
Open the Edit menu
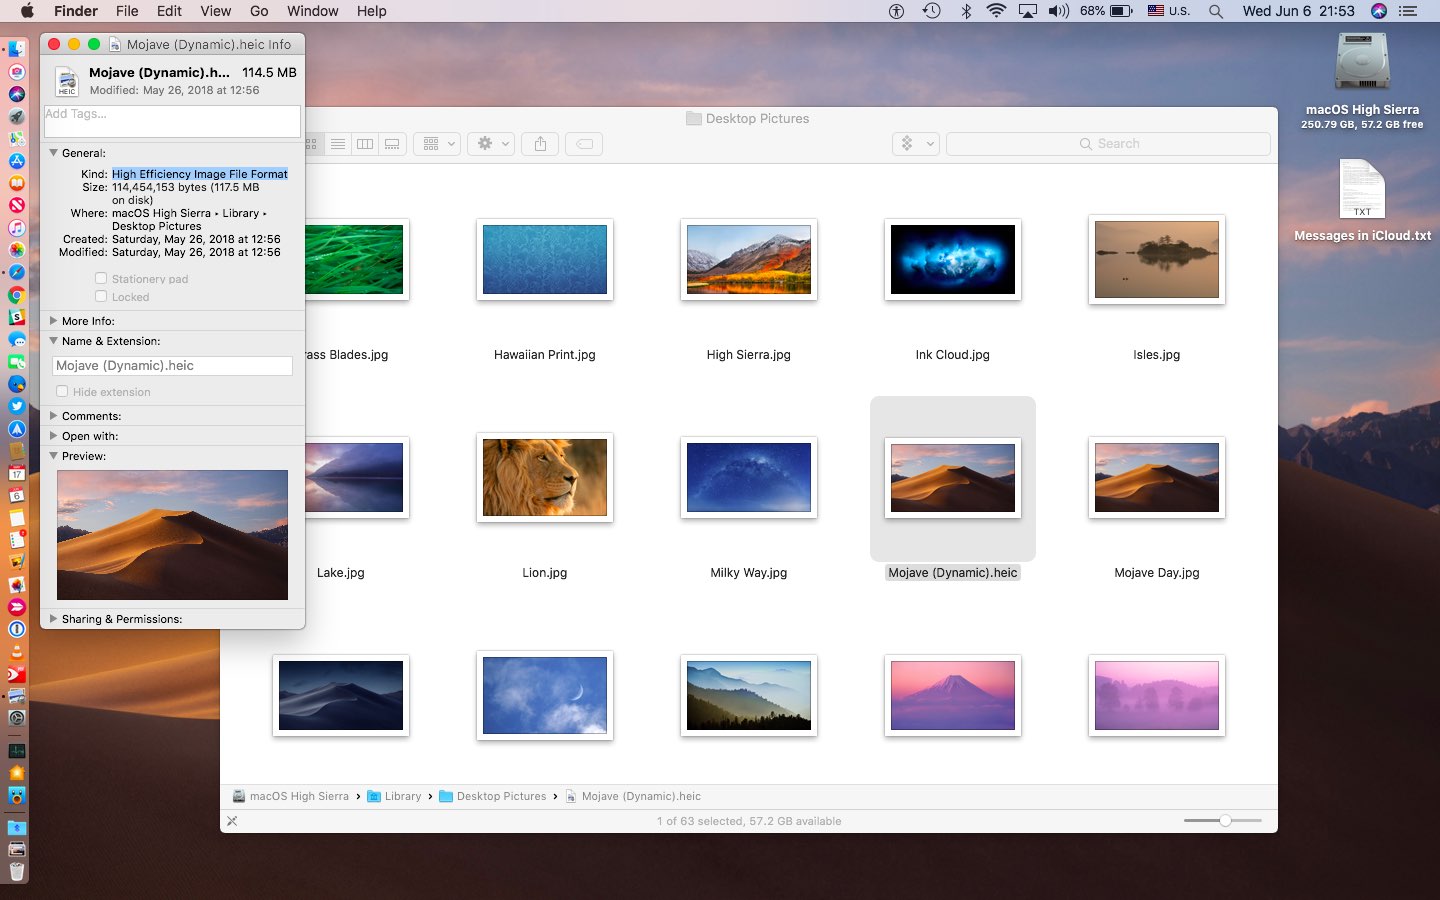point(169,11)
